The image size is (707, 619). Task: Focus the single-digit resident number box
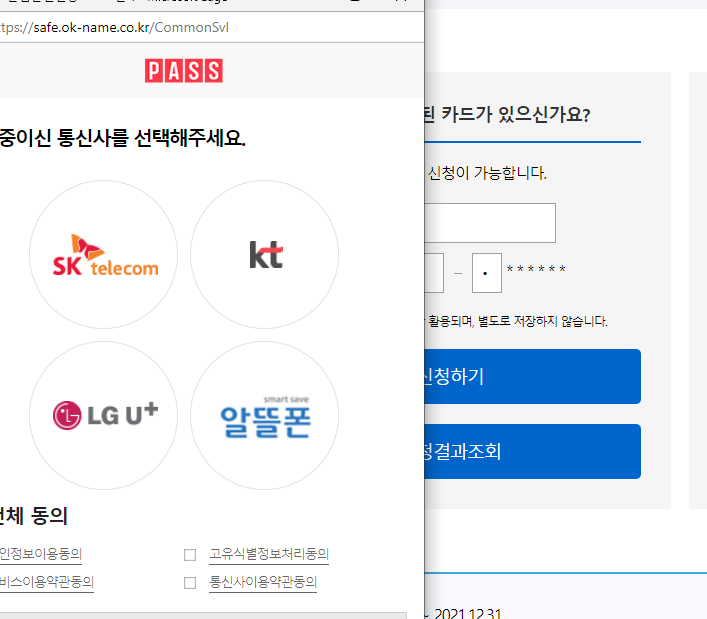487,273
